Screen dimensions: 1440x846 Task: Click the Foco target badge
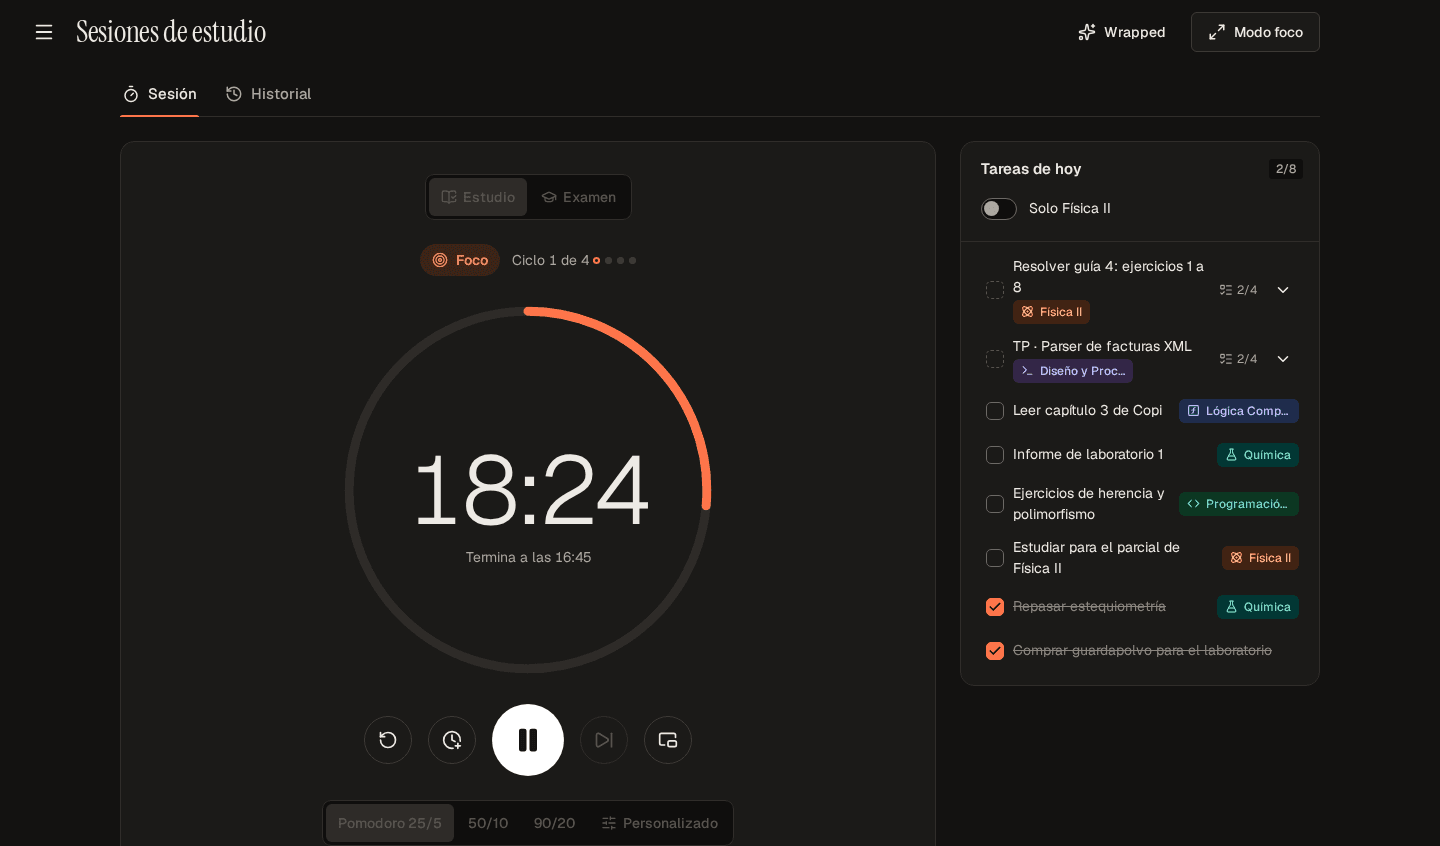coord(460,260)
